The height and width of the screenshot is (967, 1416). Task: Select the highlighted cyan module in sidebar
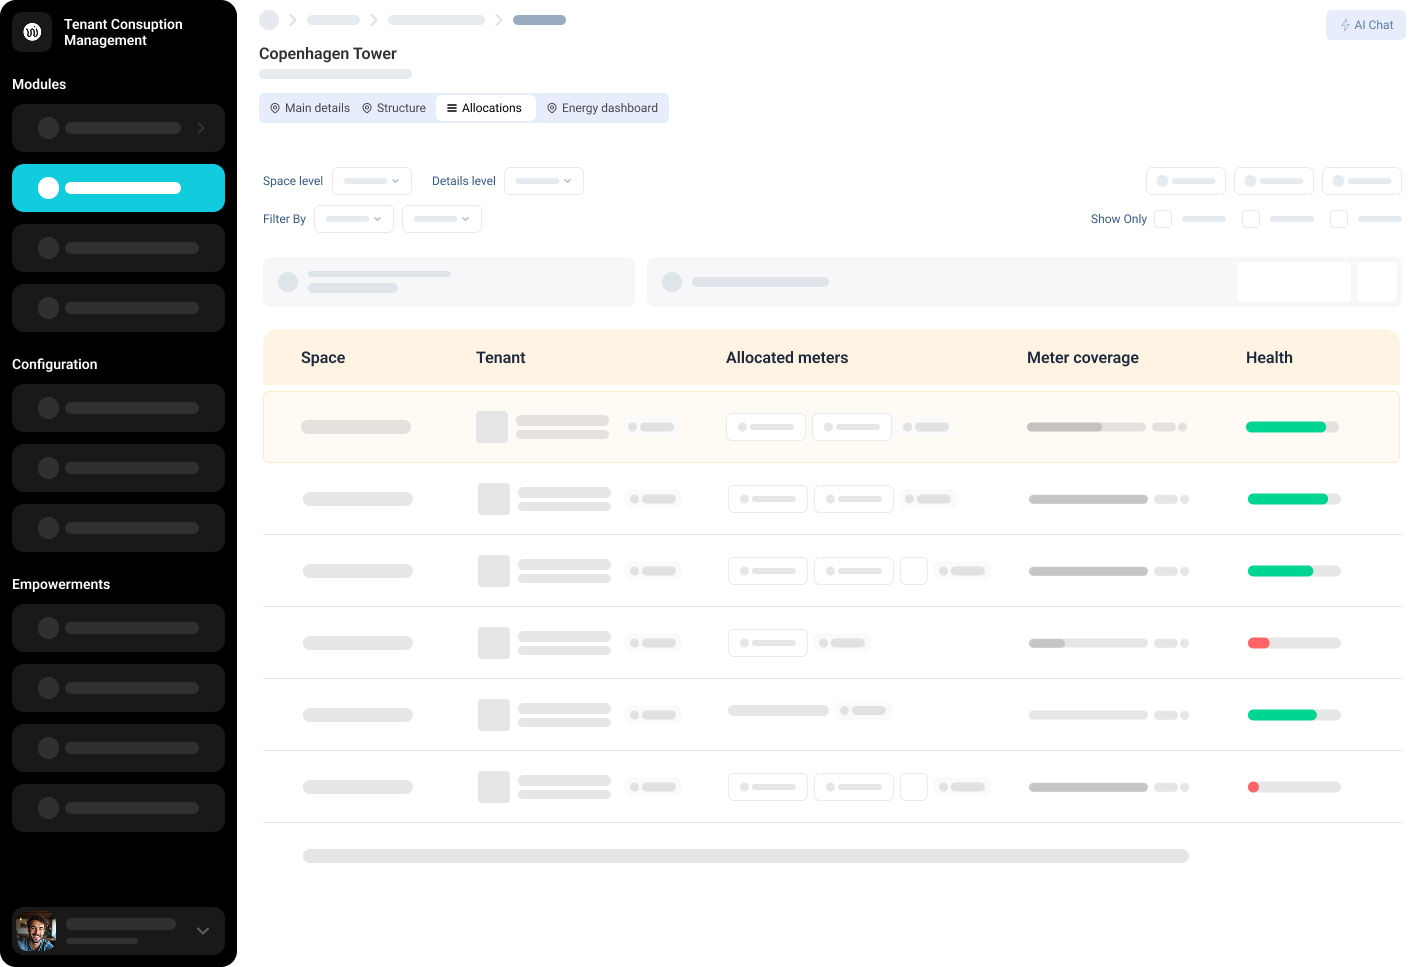click(118, 188)
